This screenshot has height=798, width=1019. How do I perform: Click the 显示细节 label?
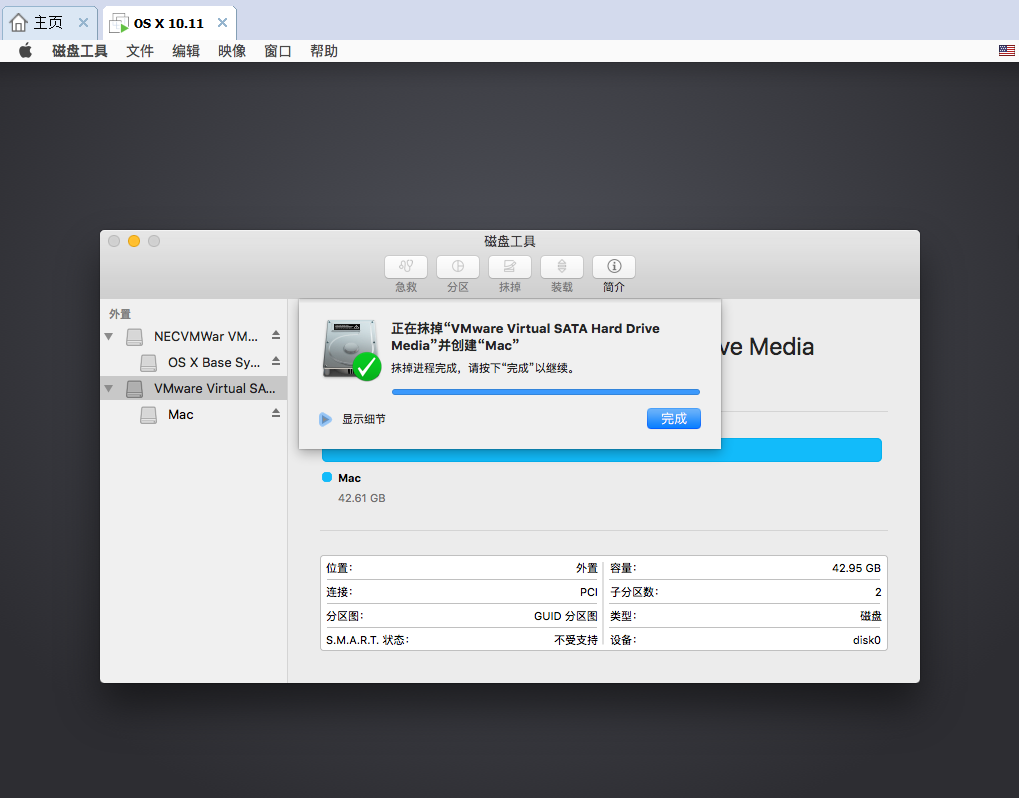(364, 419)
